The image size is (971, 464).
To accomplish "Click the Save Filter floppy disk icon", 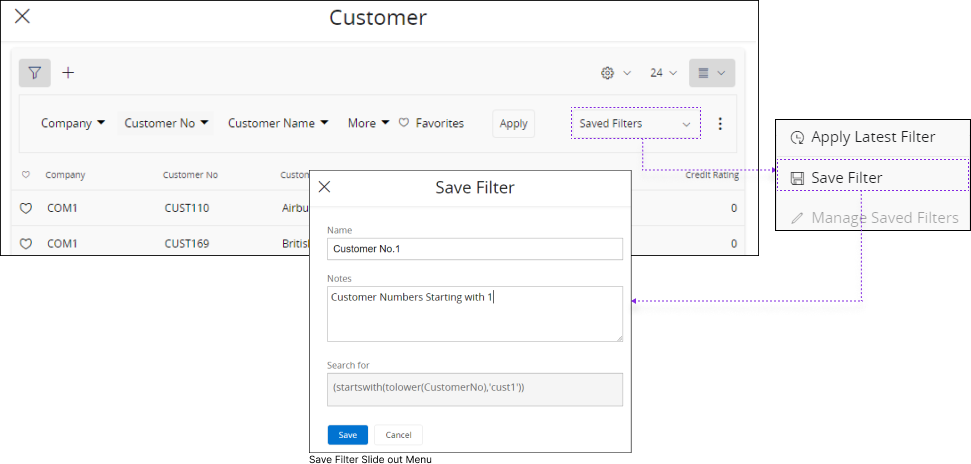I will coord(797,179).
